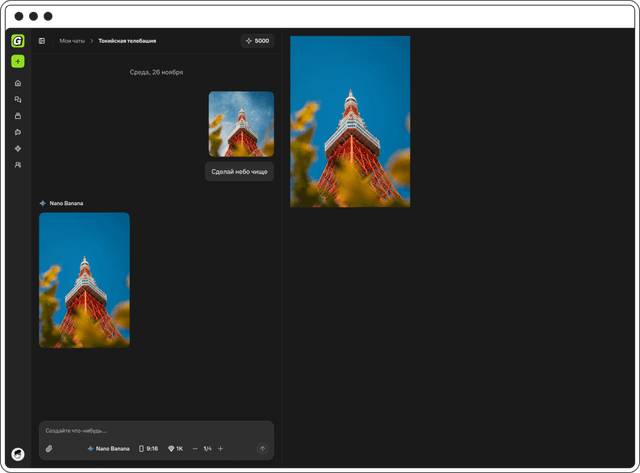The width and height of the screenshot is (640, 473).
Task: Decrease the image count with the minus button
Action: click(x=195, y=449)
